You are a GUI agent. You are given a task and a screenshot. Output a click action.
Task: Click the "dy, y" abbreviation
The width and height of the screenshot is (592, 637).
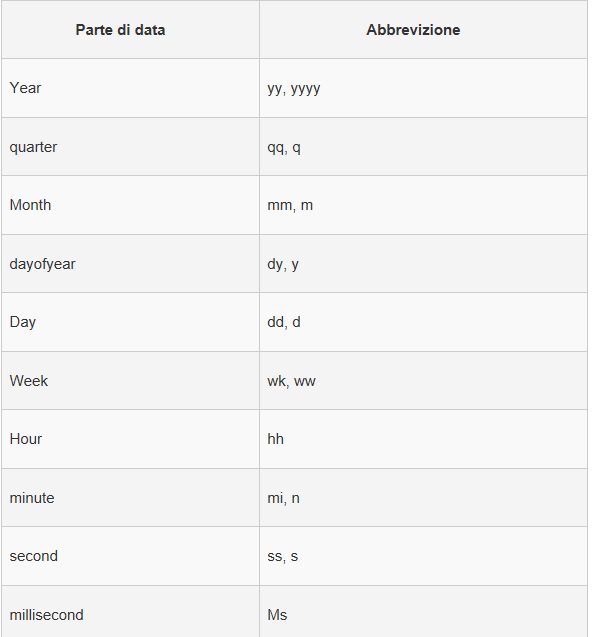(x=283, y=264)
